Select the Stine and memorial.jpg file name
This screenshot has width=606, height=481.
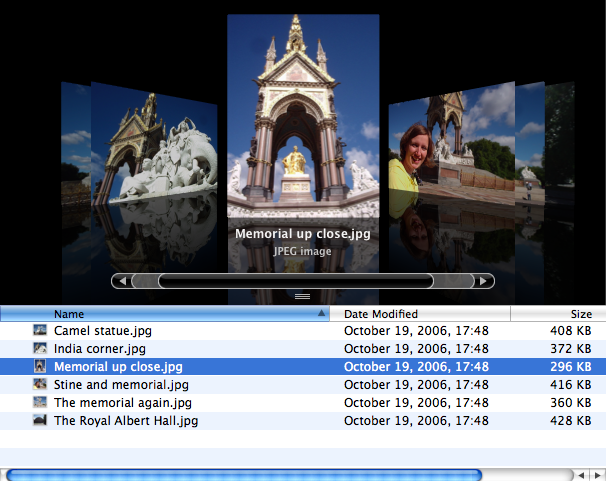[121, 384]
